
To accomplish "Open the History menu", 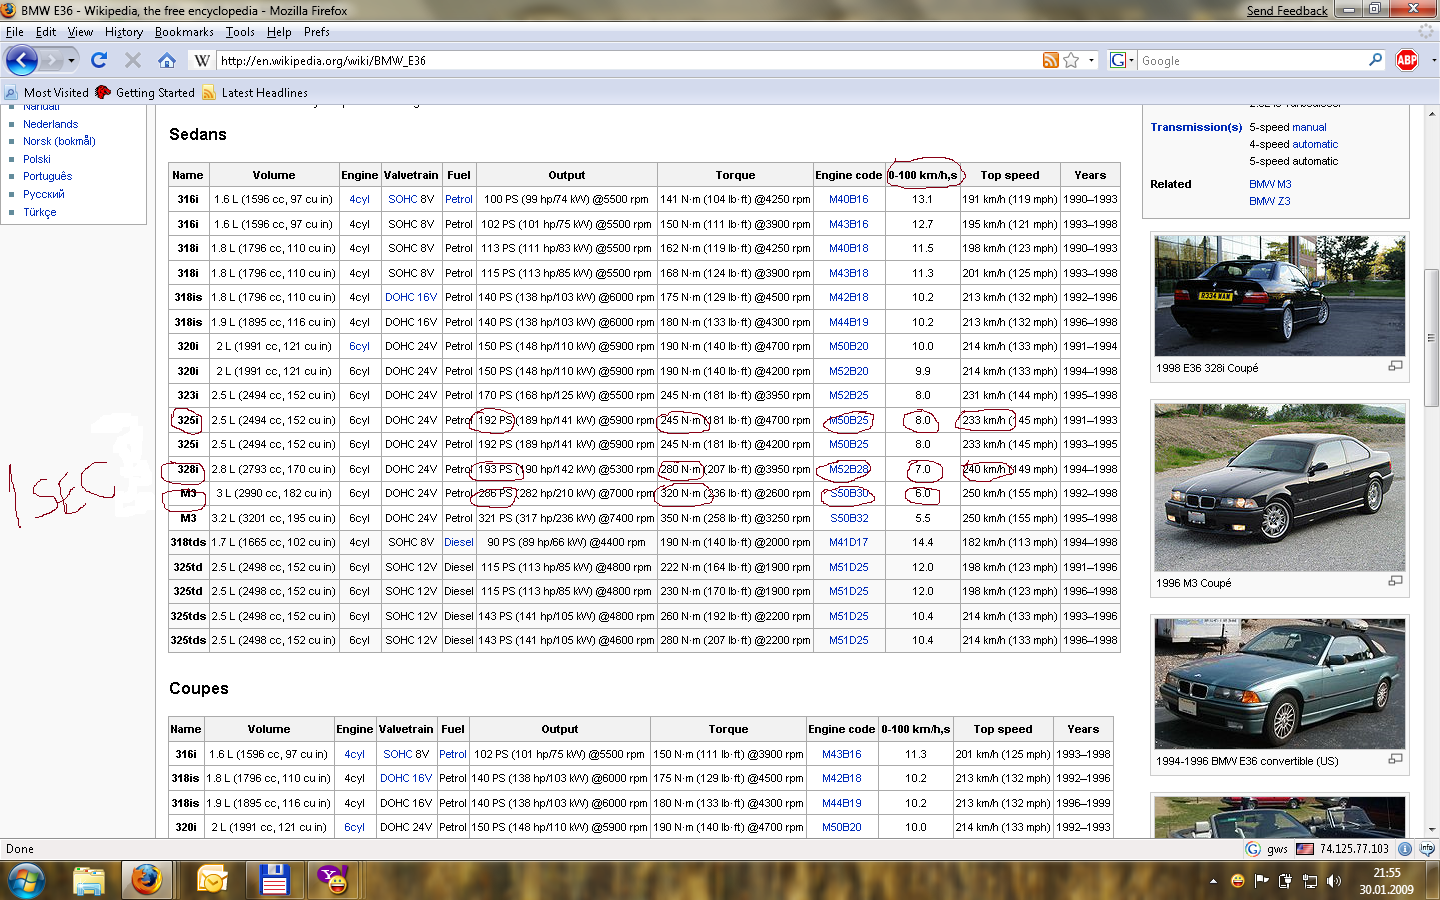I will coord(124,32).
